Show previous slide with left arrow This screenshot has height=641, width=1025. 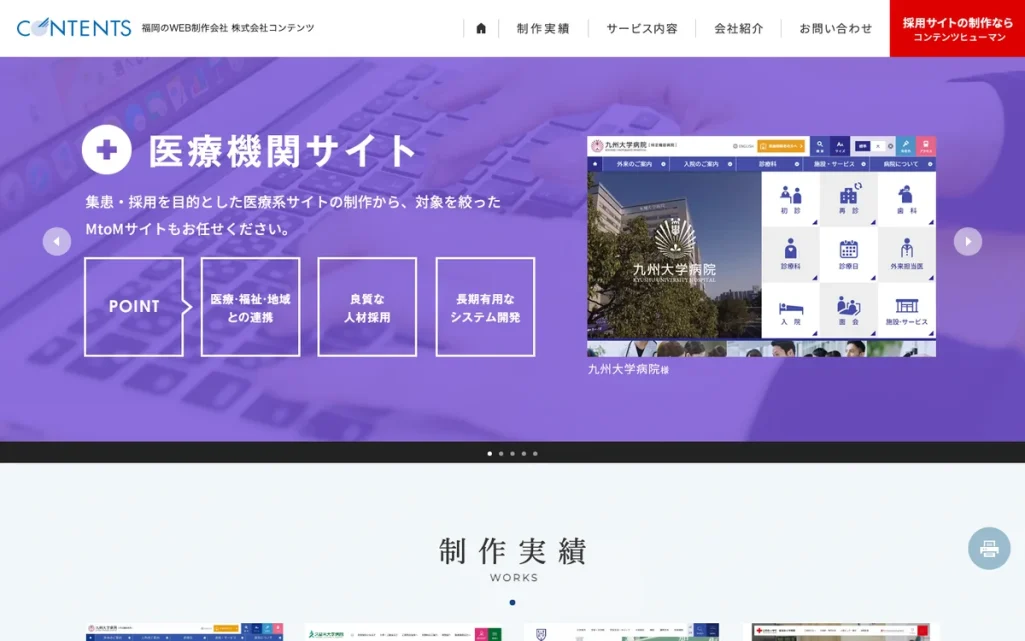tap(57, 241)
